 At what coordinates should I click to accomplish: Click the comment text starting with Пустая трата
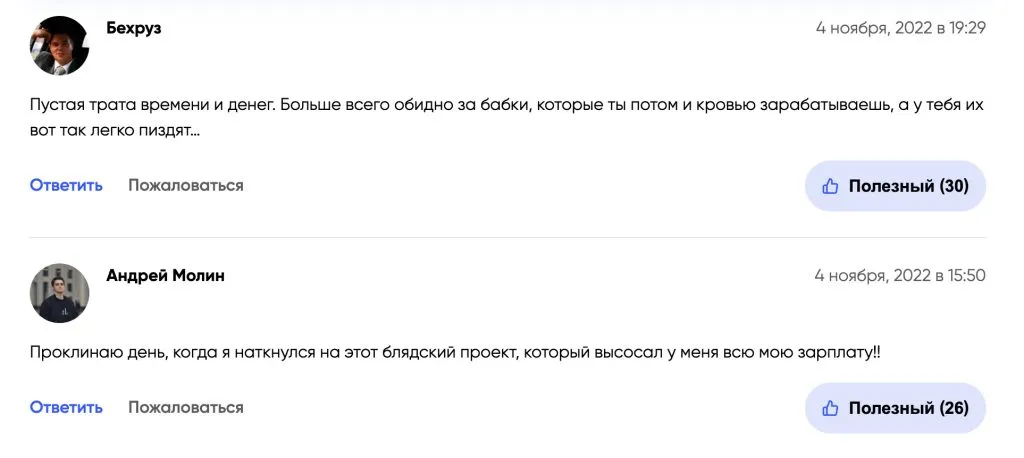(x=507, y=118)
